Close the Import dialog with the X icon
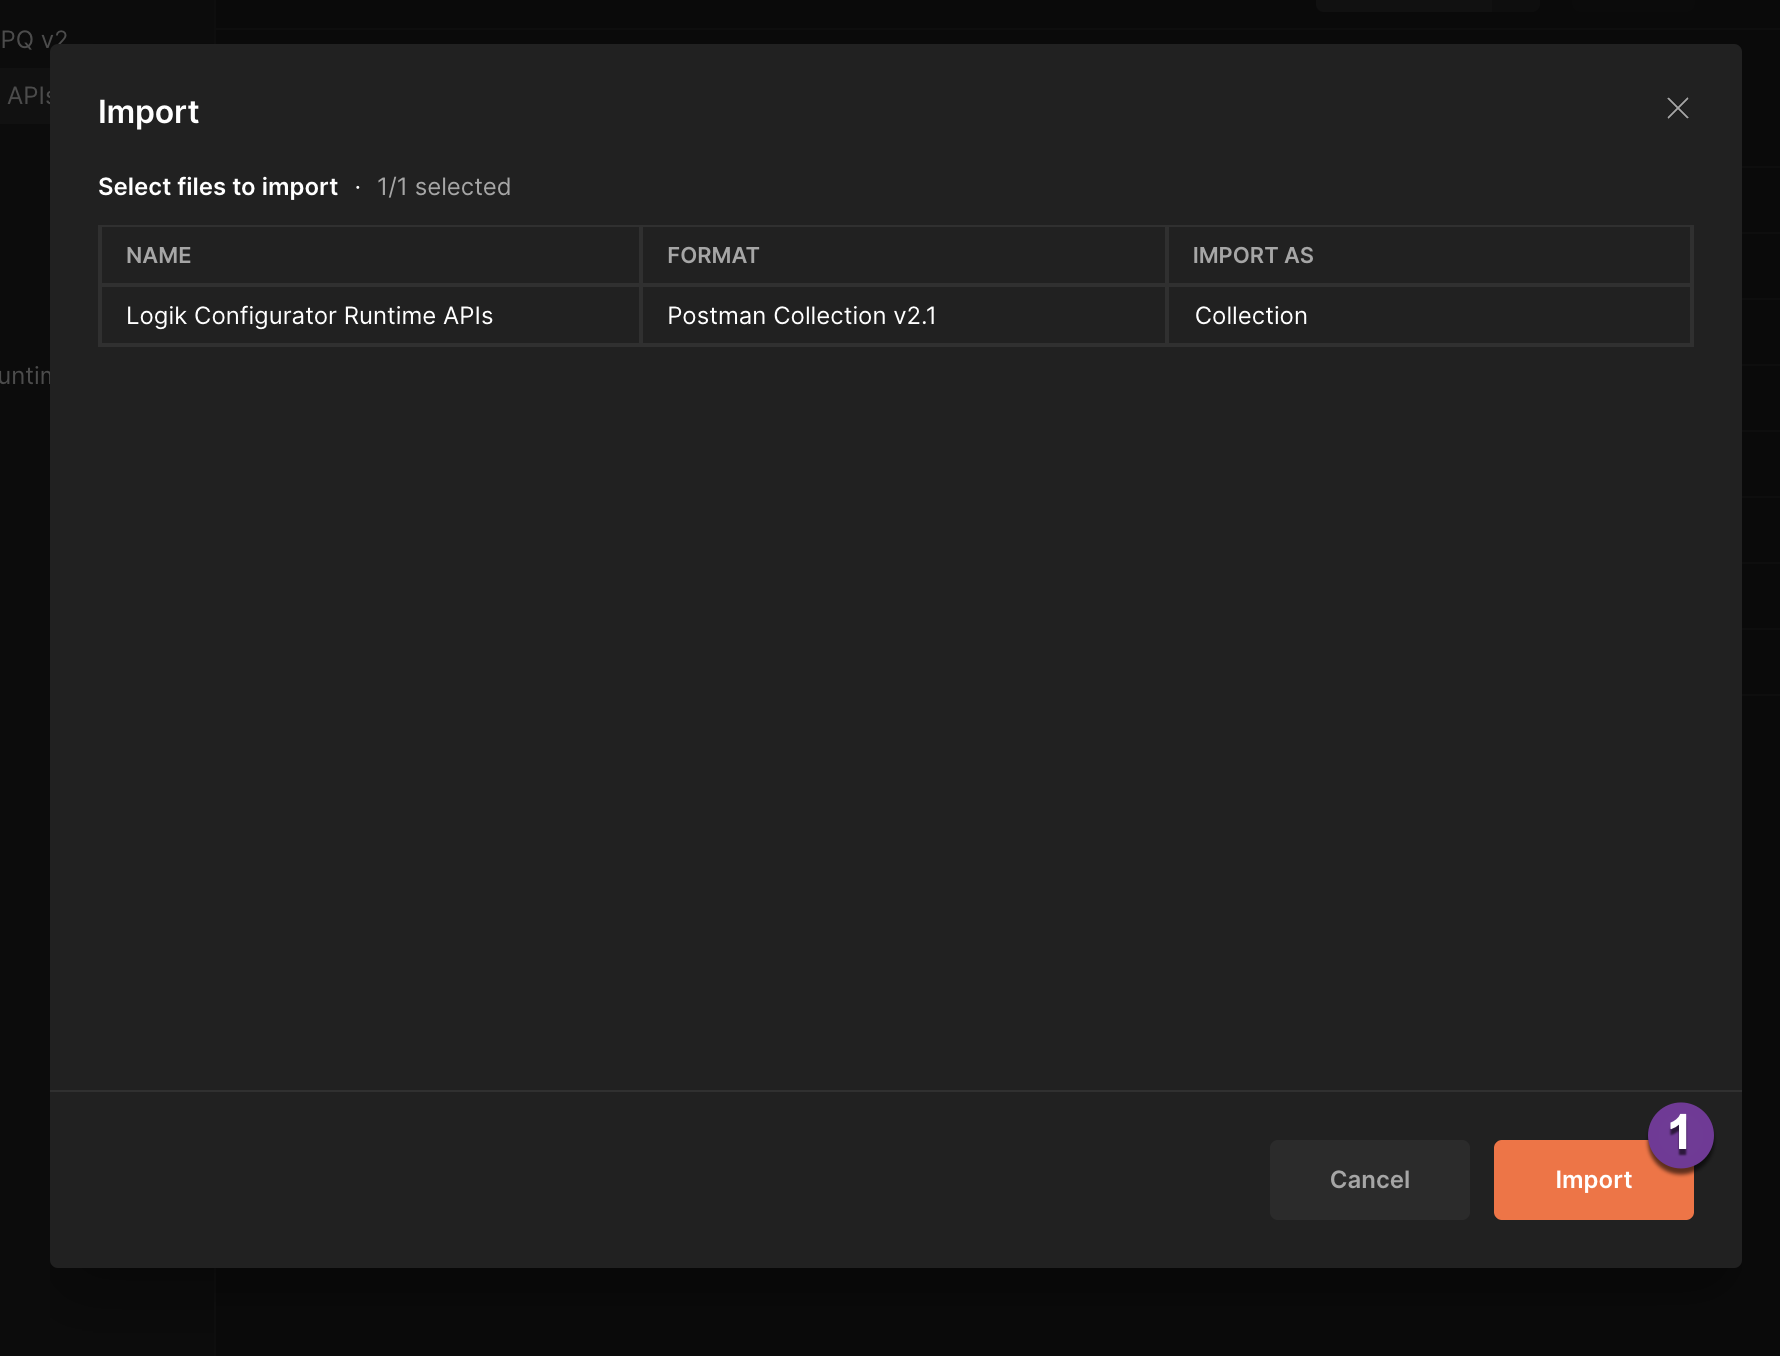The width and height of the screenshot is (1780, 1356). click(x=1678, y=110)
